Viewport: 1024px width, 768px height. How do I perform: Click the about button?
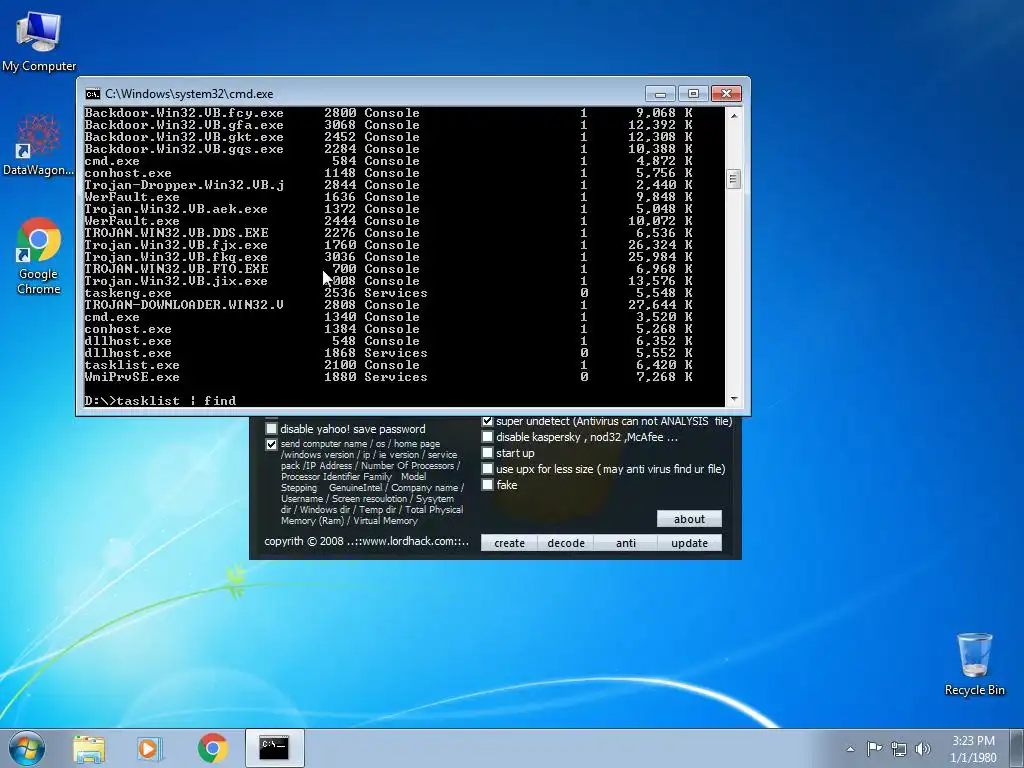tap(689, 519)
